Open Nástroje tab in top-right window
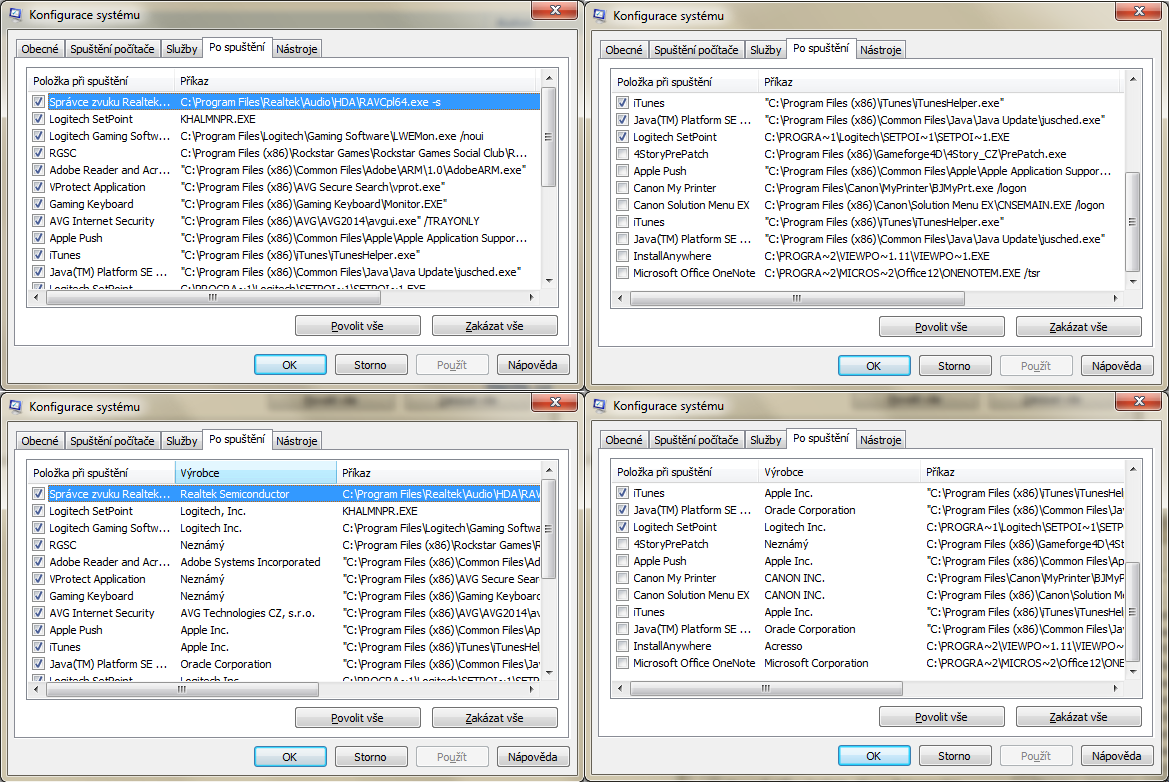 880,50
